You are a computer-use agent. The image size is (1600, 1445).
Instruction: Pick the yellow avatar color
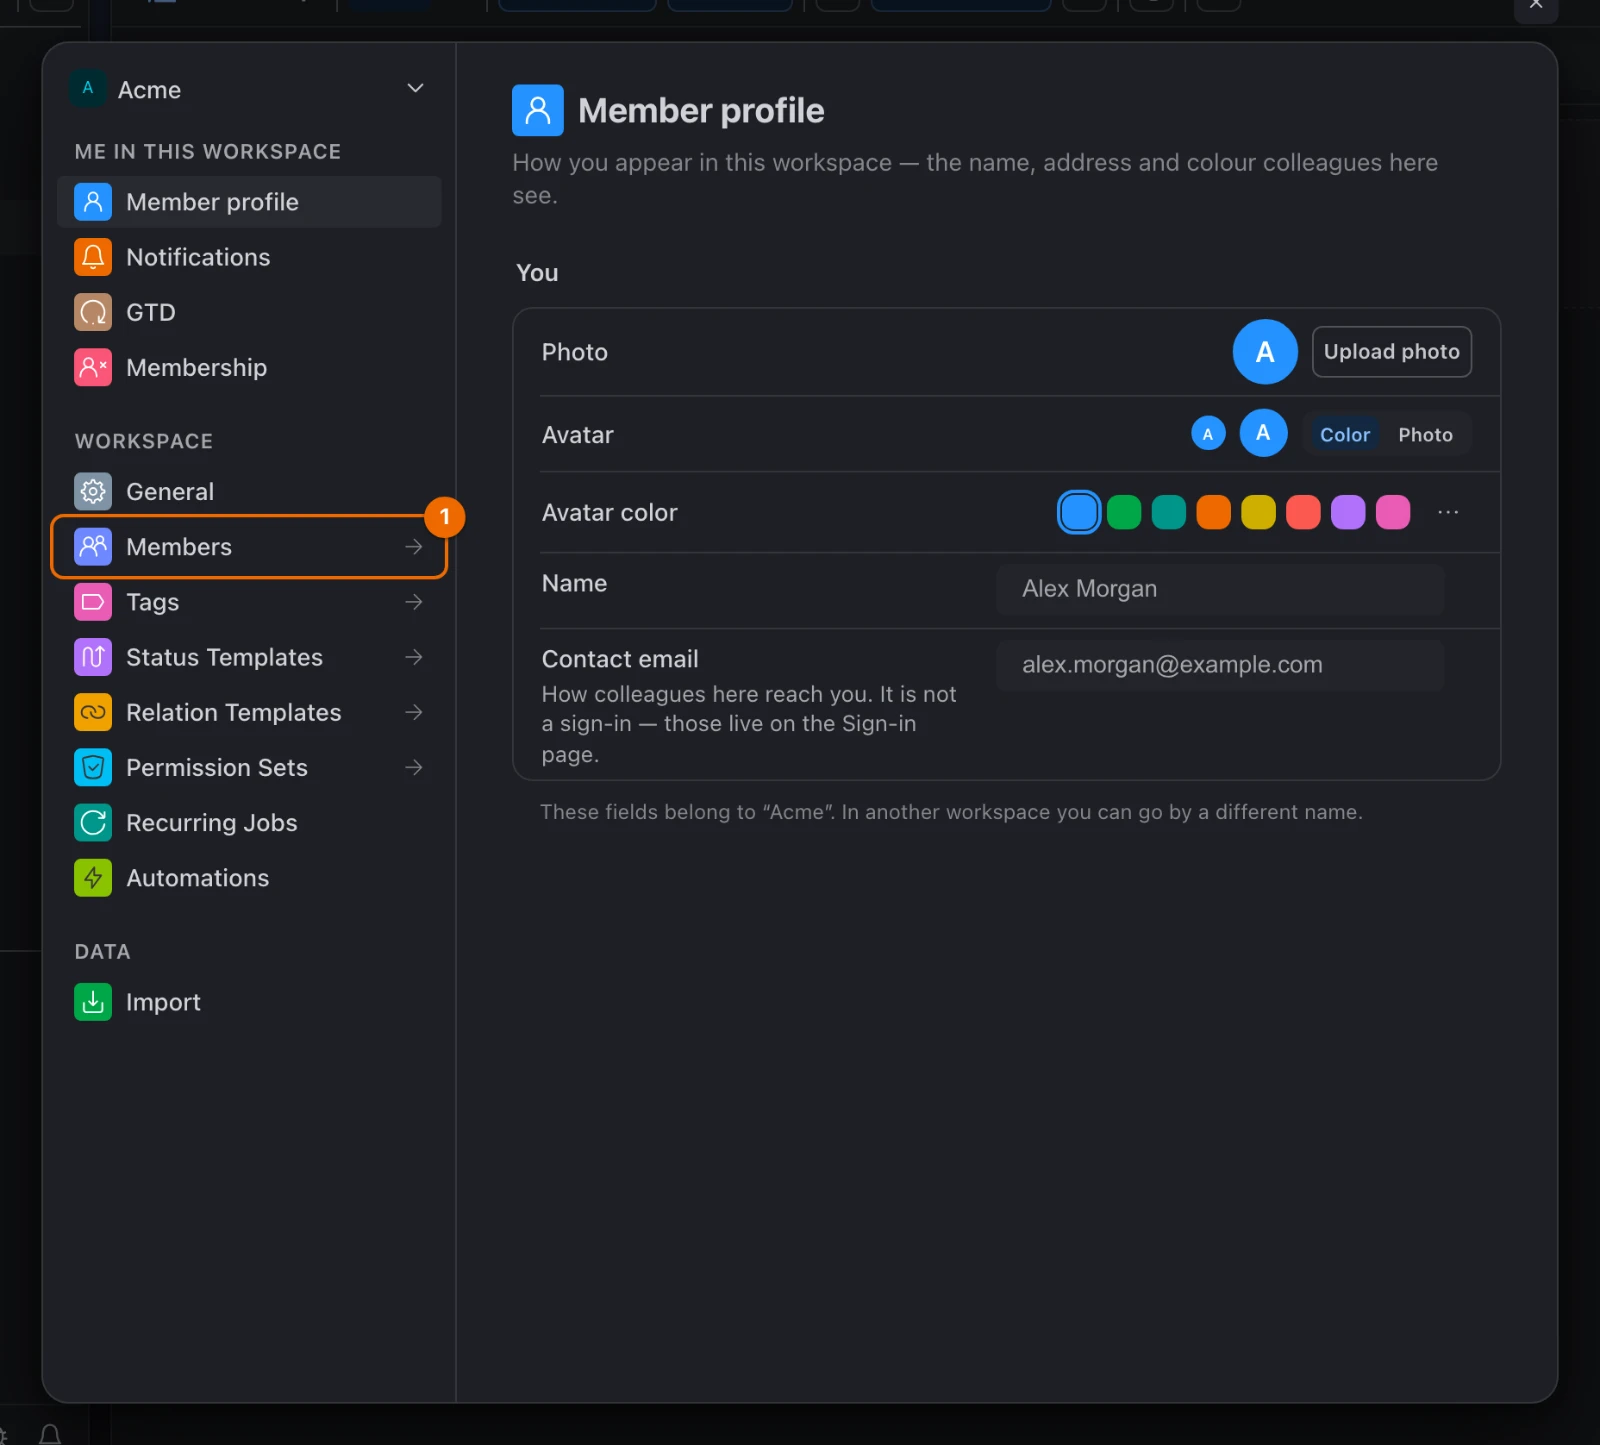(1259, 512)
